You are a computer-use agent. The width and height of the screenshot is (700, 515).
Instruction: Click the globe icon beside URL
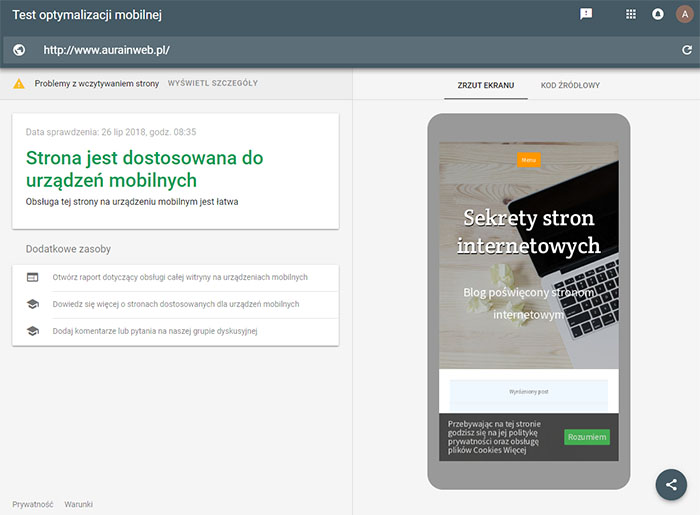tap(19, 50)
